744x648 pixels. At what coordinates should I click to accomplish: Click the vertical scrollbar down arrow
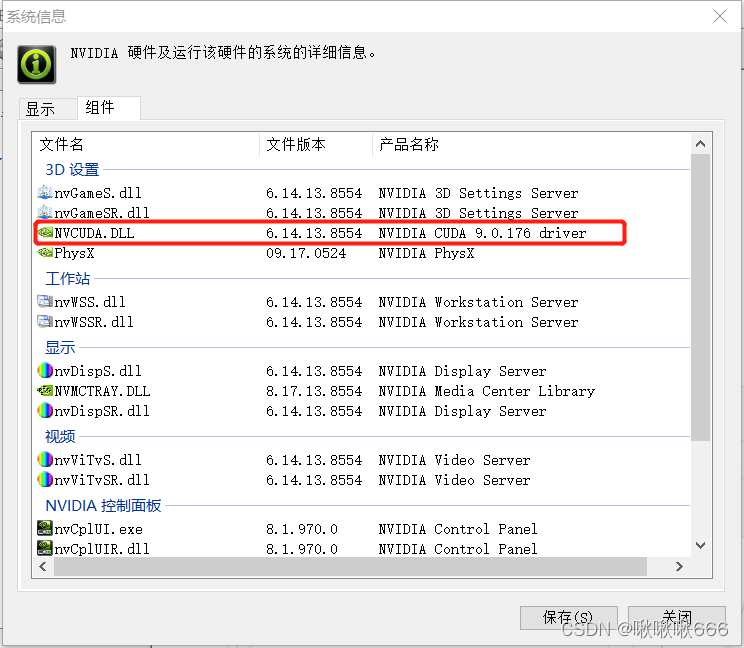click(700, 545)
